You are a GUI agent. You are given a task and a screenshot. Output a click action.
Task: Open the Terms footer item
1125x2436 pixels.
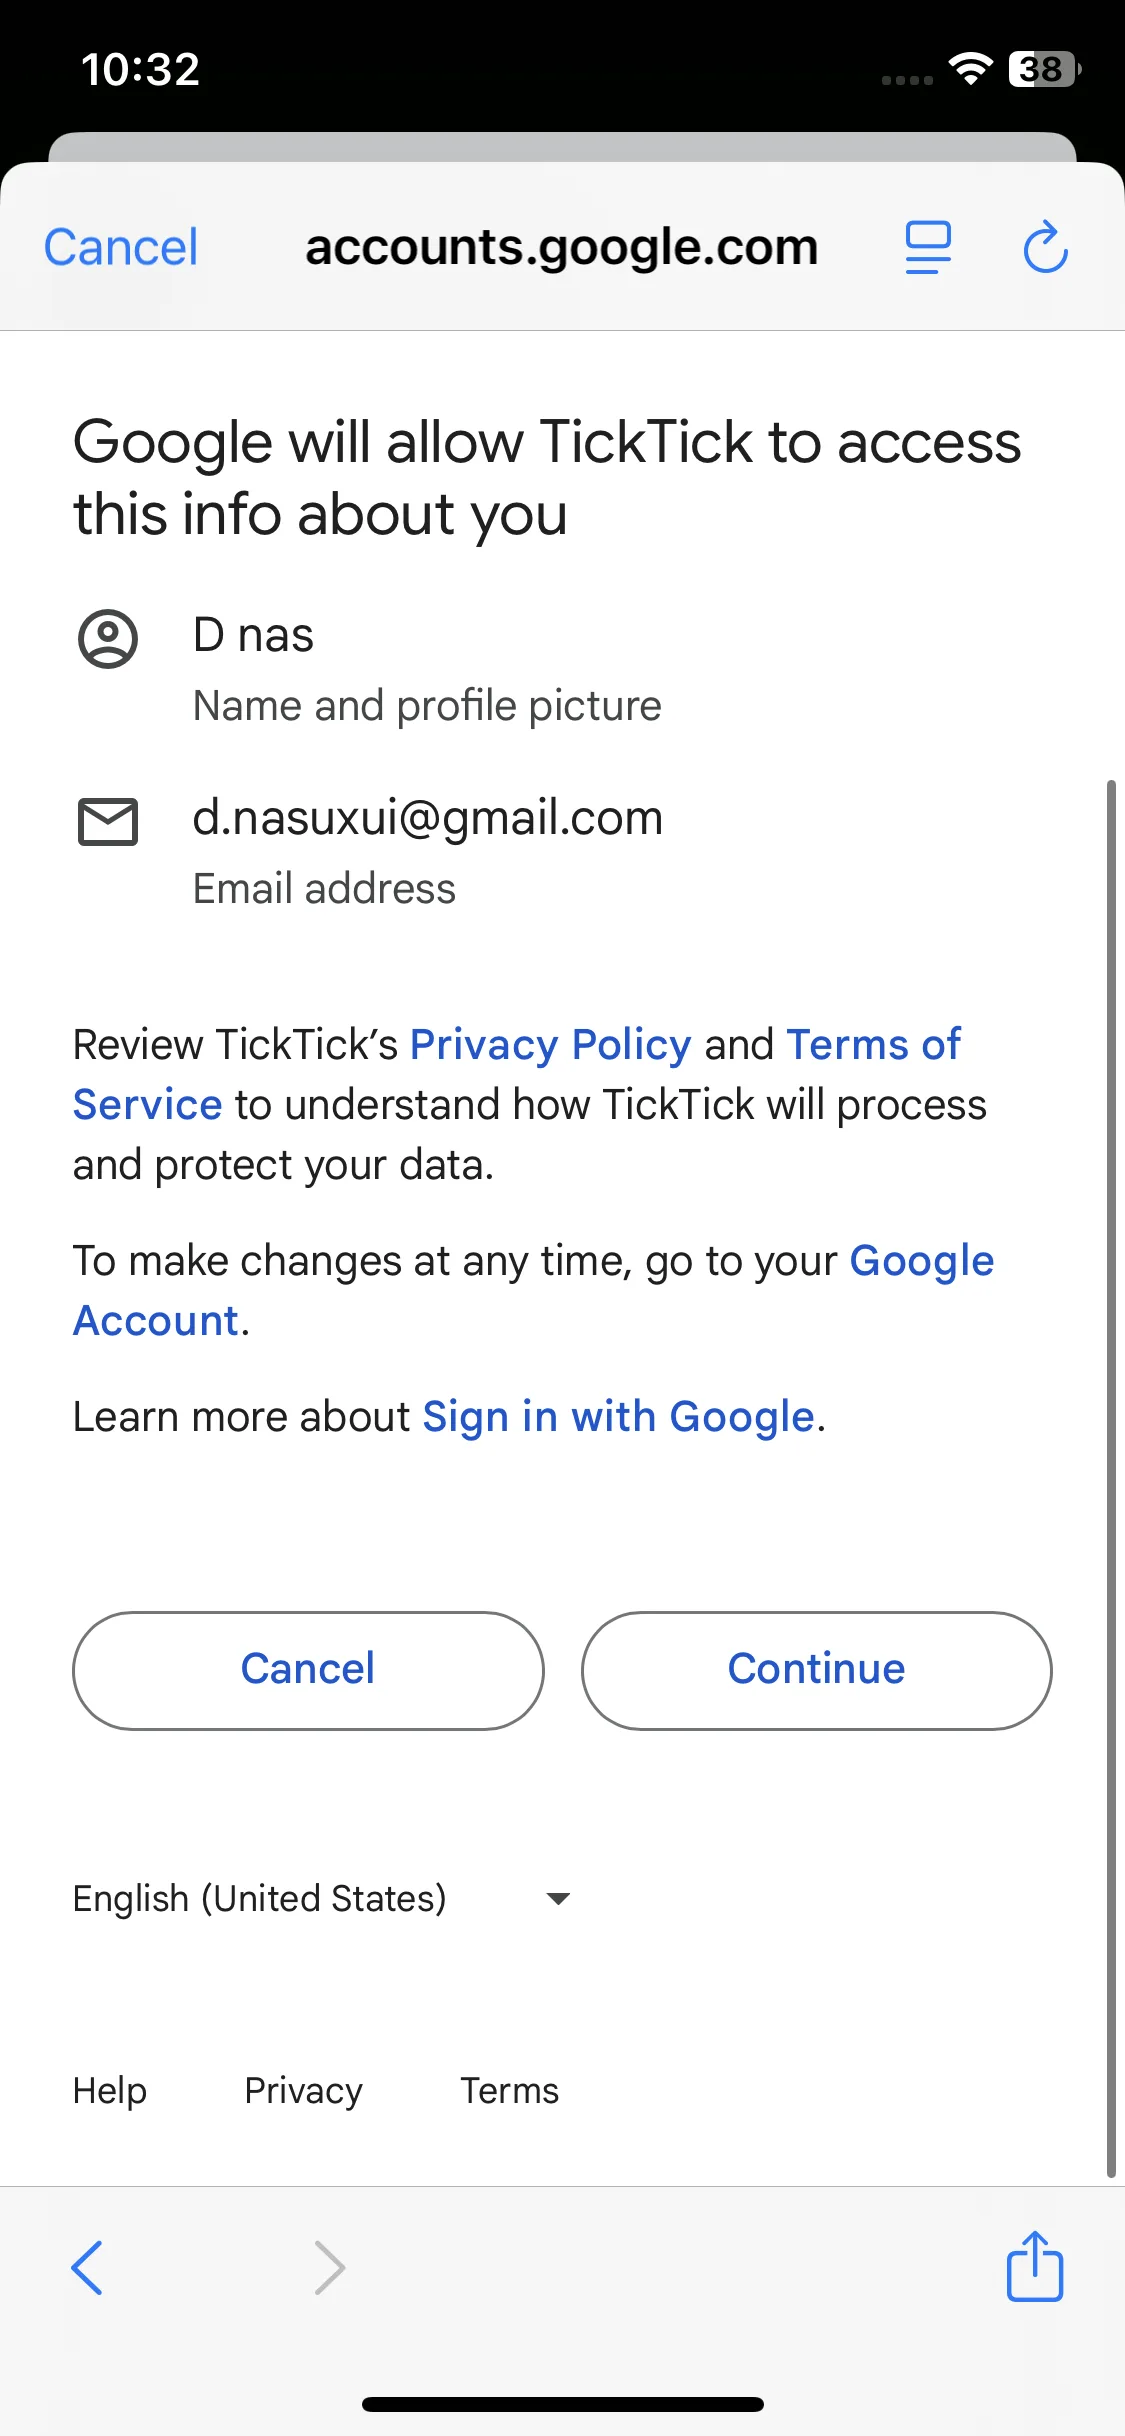[x=509, y=2090]
